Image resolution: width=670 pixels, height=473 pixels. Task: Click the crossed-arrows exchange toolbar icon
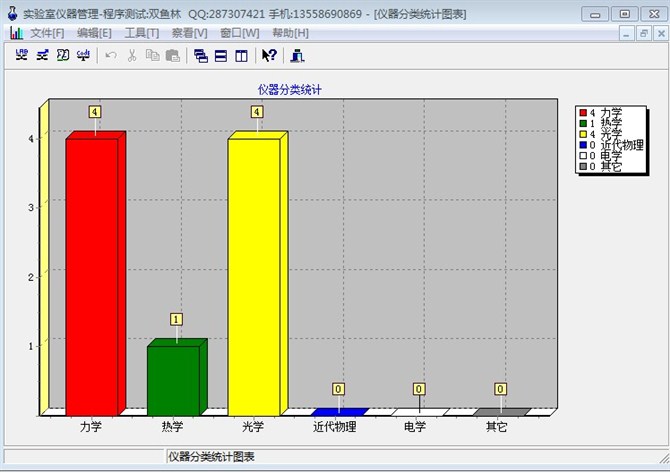point(42,55)
